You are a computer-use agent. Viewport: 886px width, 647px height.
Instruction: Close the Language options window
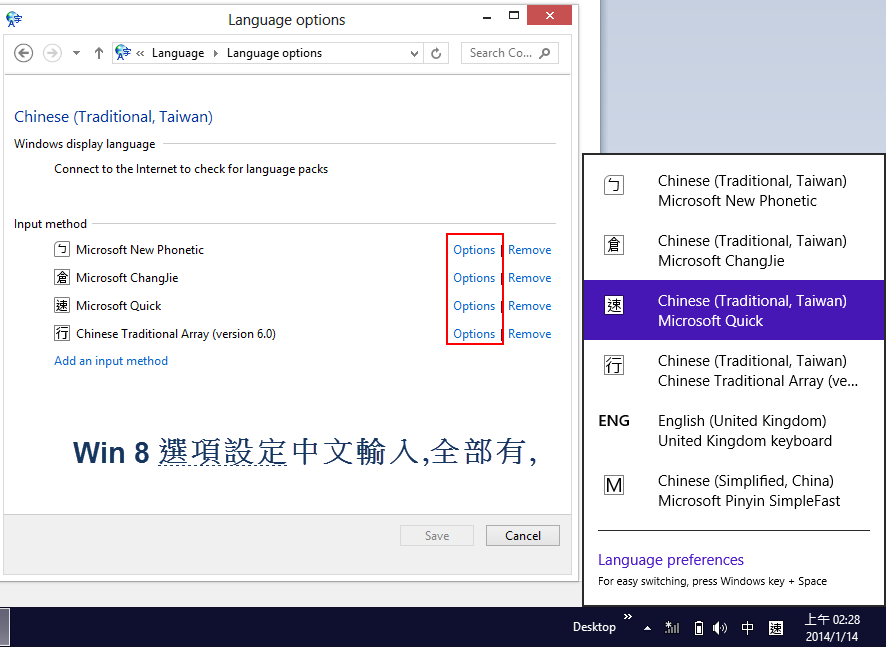(549, 15)
